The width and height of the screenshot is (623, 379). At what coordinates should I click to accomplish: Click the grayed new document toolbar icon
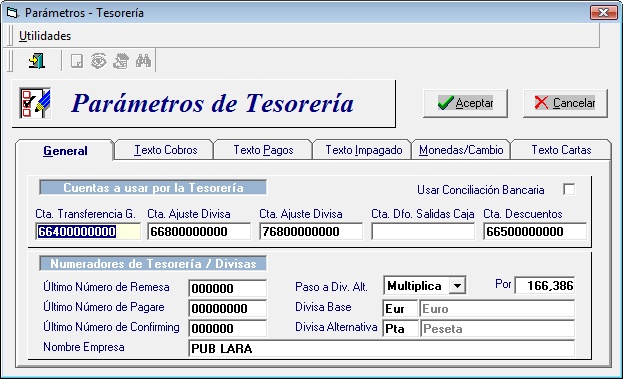click(77, 61)
